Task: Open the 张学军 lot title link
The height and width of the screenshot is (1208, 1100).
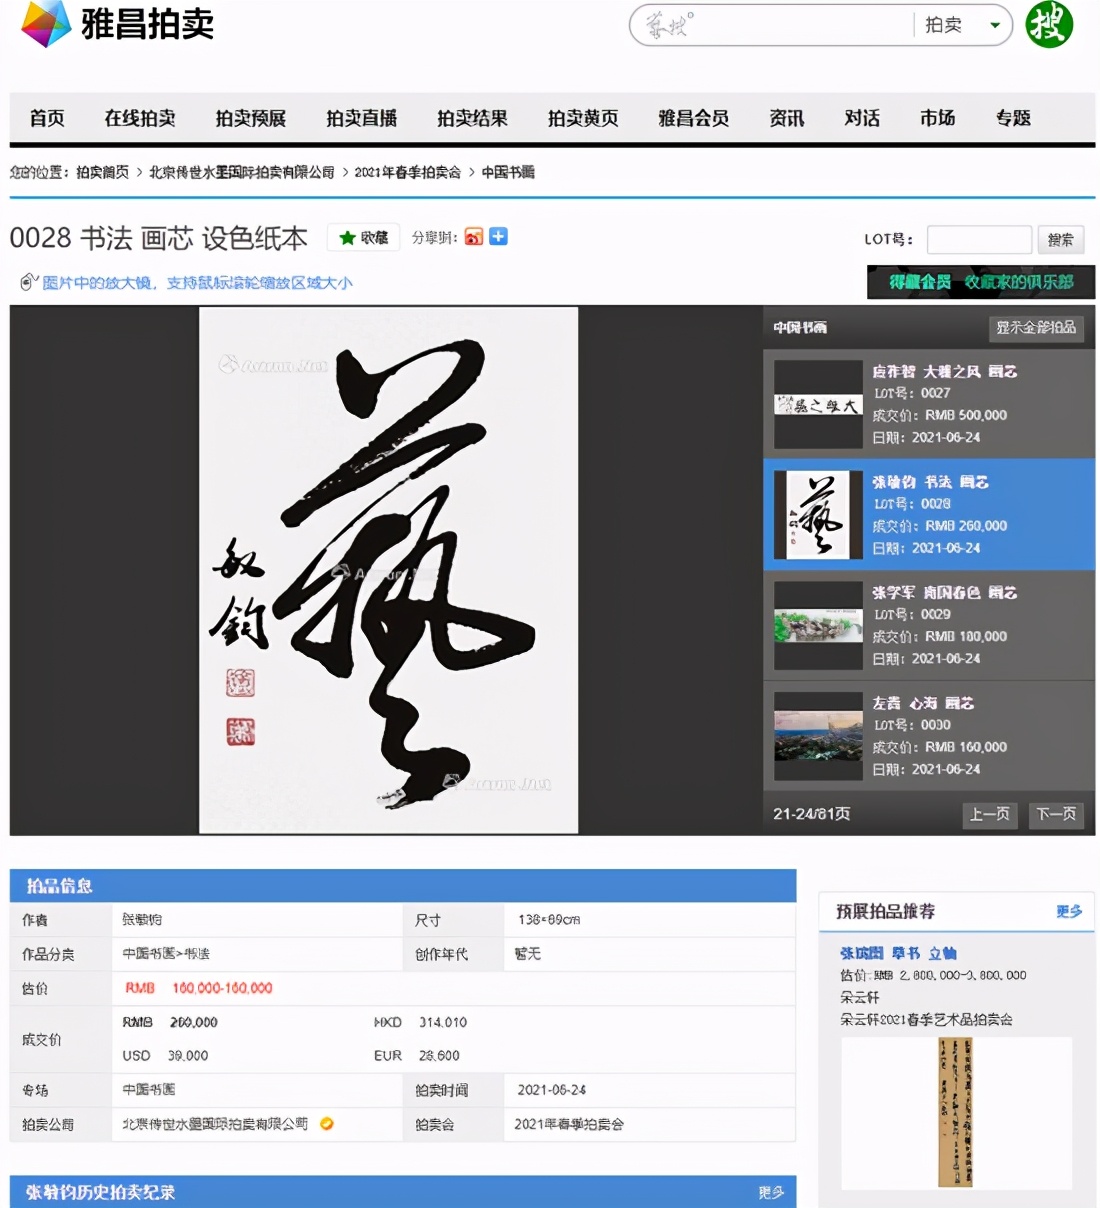Action: (944, 593)
